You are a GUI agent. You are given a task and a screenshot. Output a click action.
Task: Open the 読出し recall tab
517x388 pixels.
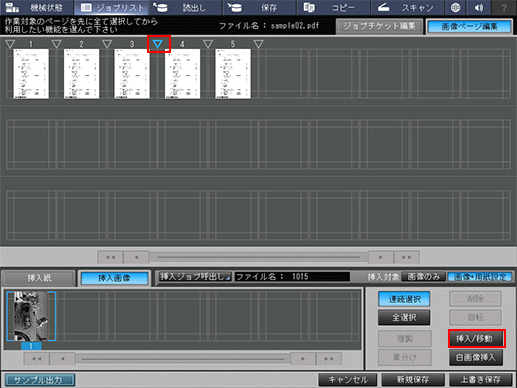tap(185, 7)
